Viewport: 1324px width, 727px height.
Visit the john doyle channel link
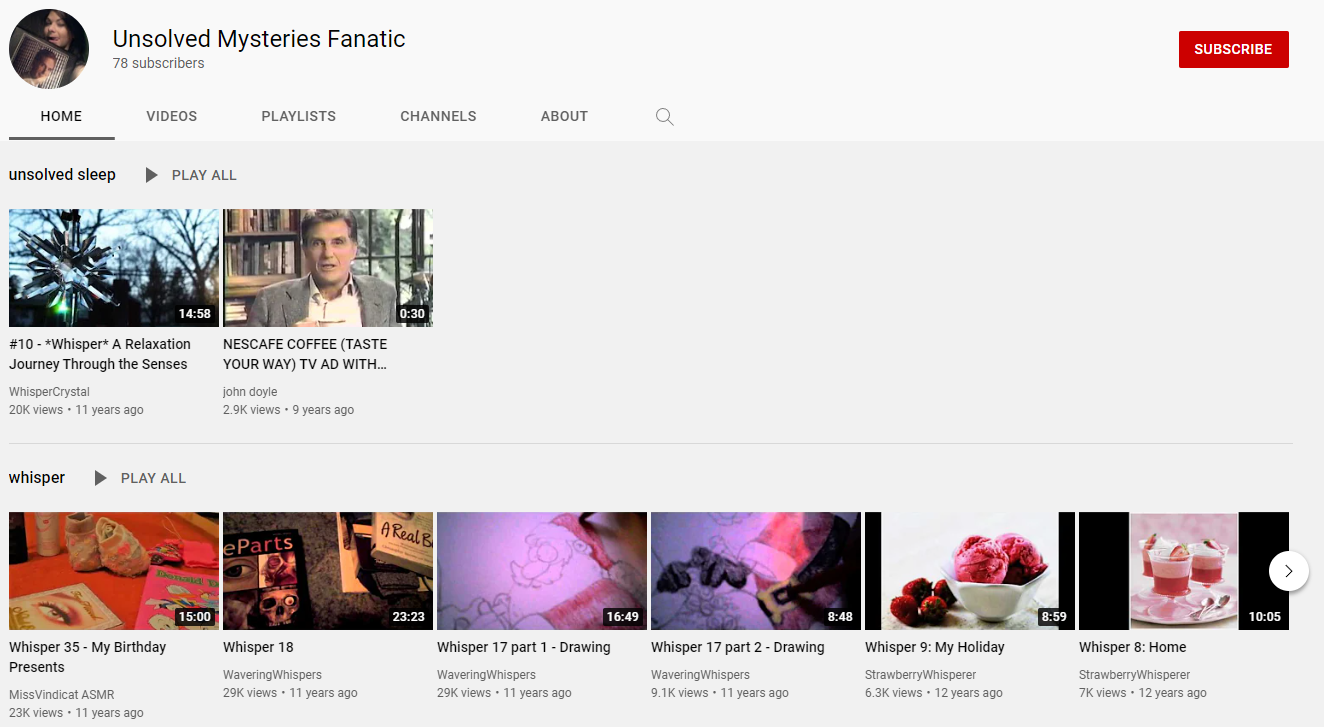pos(250,392)
